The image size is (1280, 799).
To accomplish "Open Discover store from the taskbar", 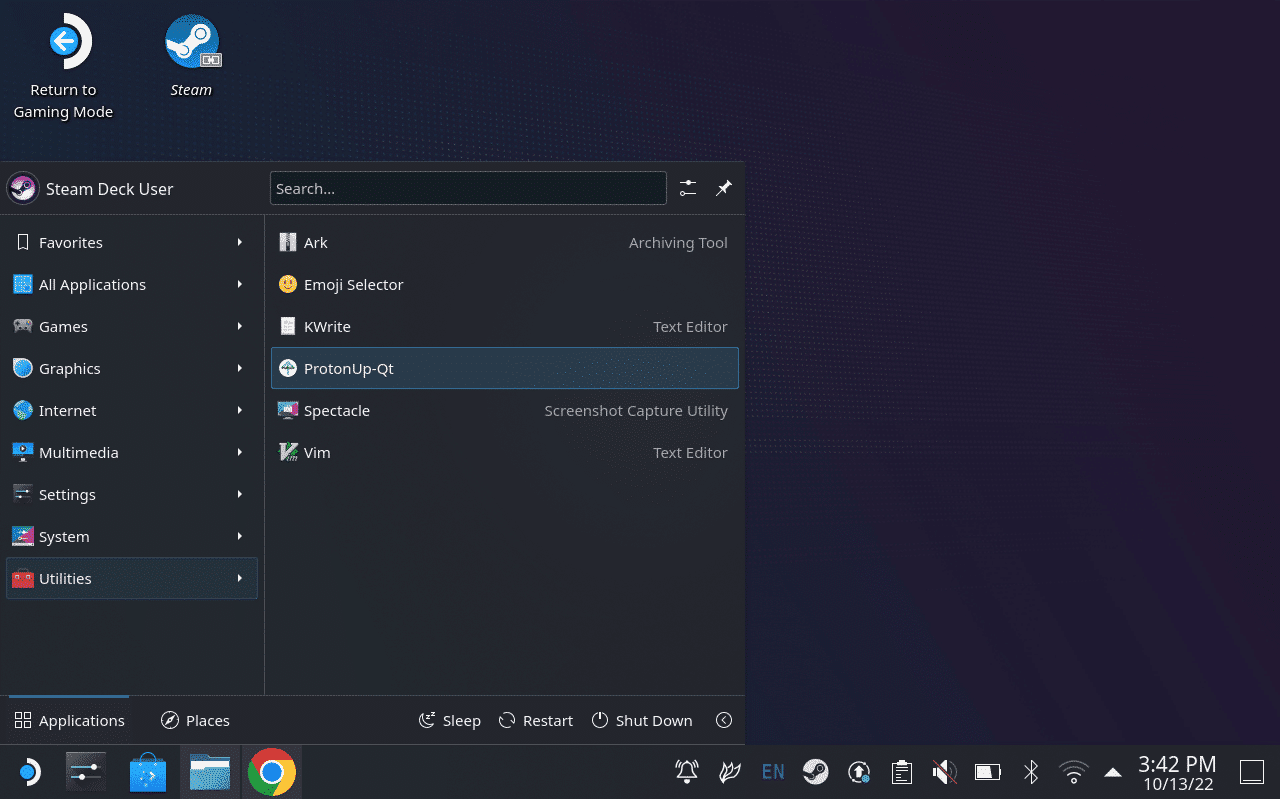I will click(x=148, y=772).
